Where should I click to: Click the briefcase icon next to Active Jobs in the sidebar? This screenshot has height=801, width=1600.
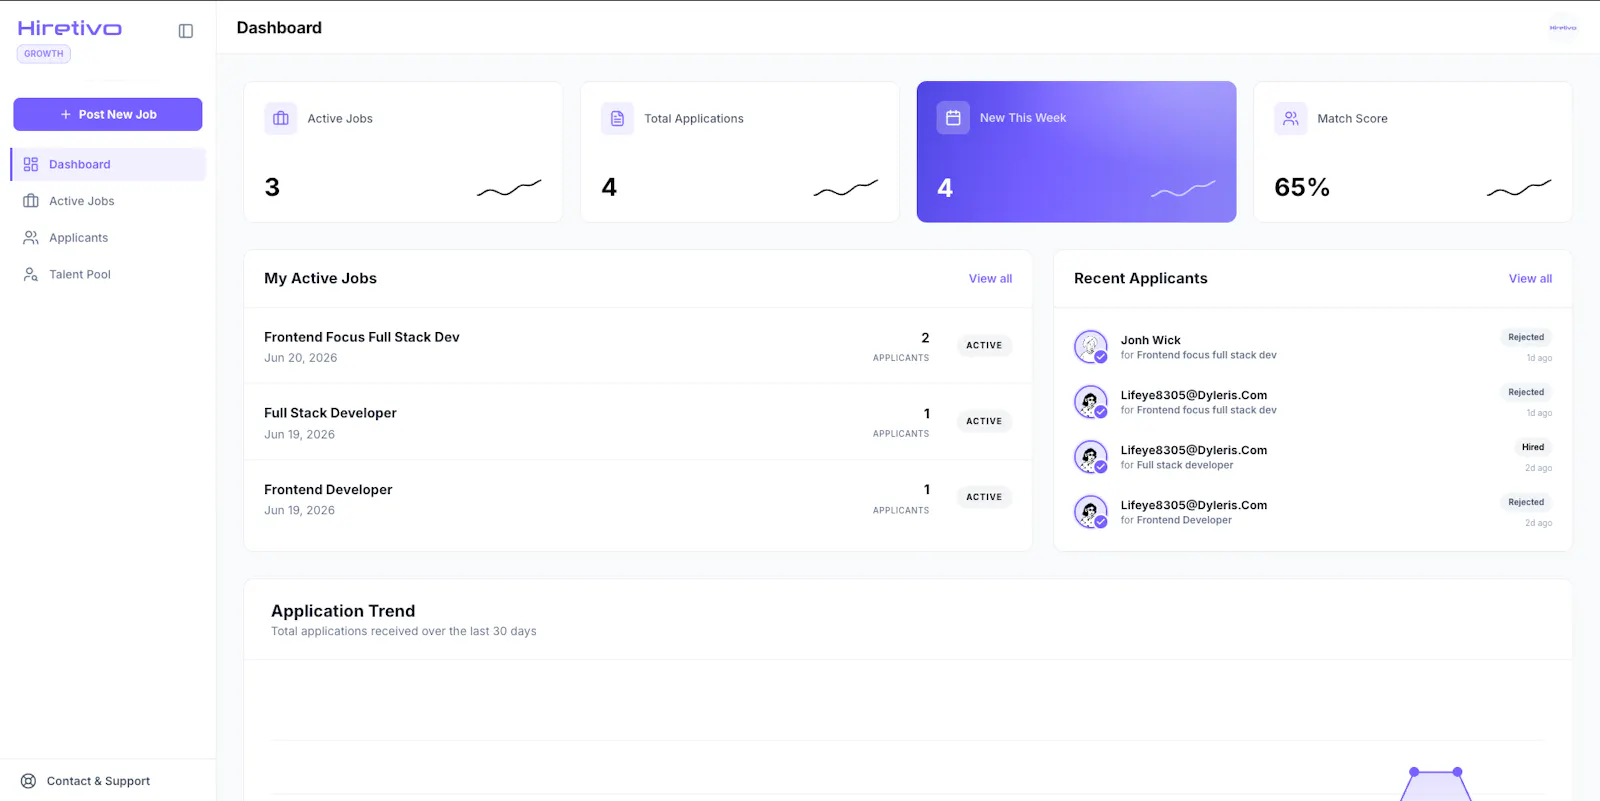coord(31,201)
